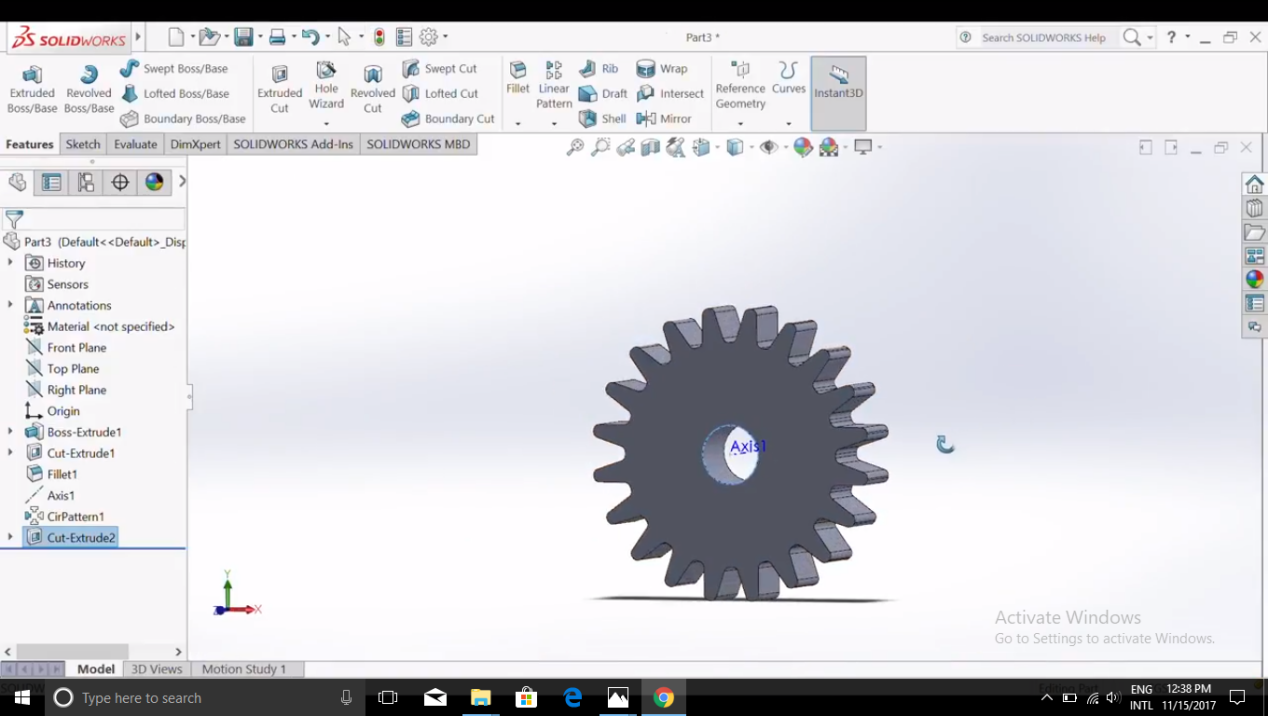Switch to the Evaluate tab
The image size is (1268, 716).
coord(135,144)
